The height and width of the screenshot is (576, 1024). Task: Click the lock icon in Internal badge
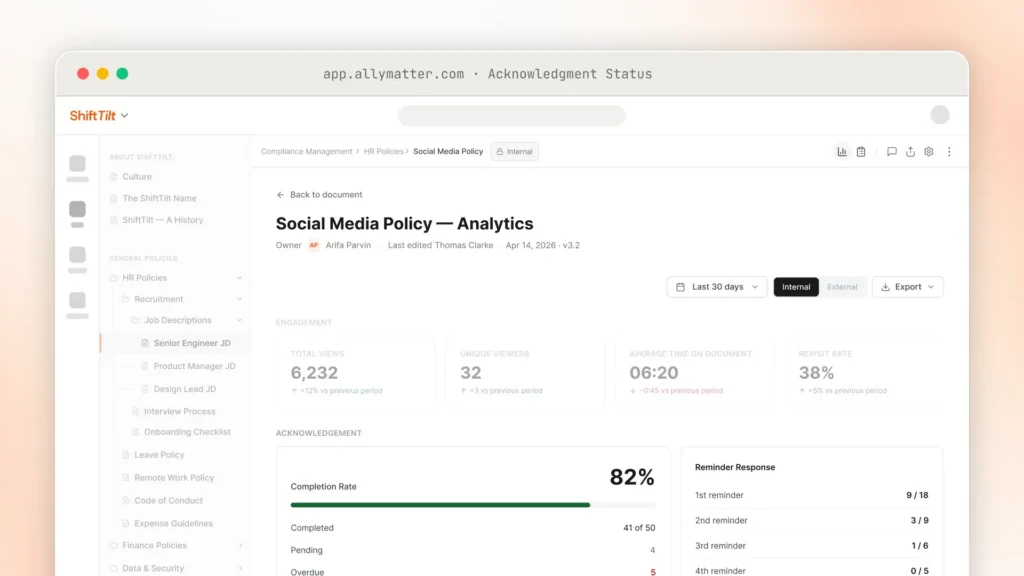[x=500, y=152]
